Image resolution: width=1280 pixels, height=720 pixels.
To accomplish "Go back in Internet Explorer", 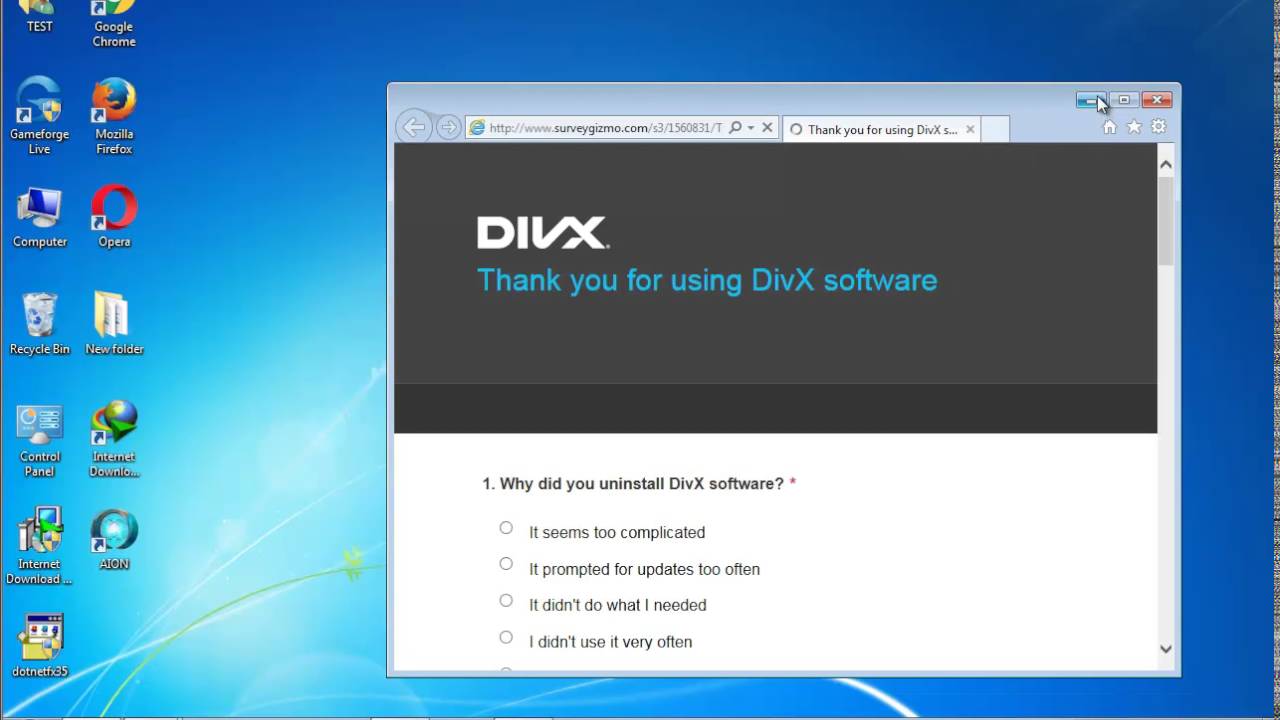I will pyautogui.click(x=413, y=127).
